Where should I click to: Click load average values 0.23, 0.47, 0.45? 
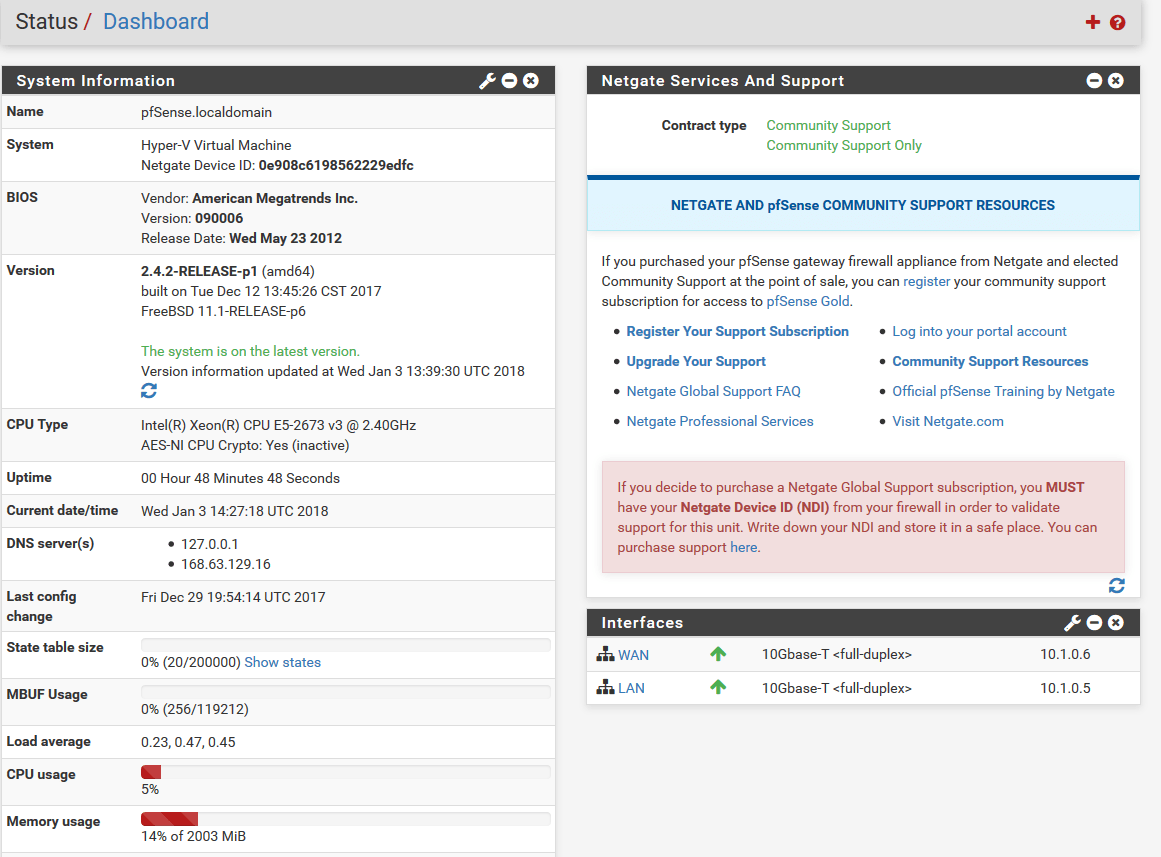click(188, 742)
